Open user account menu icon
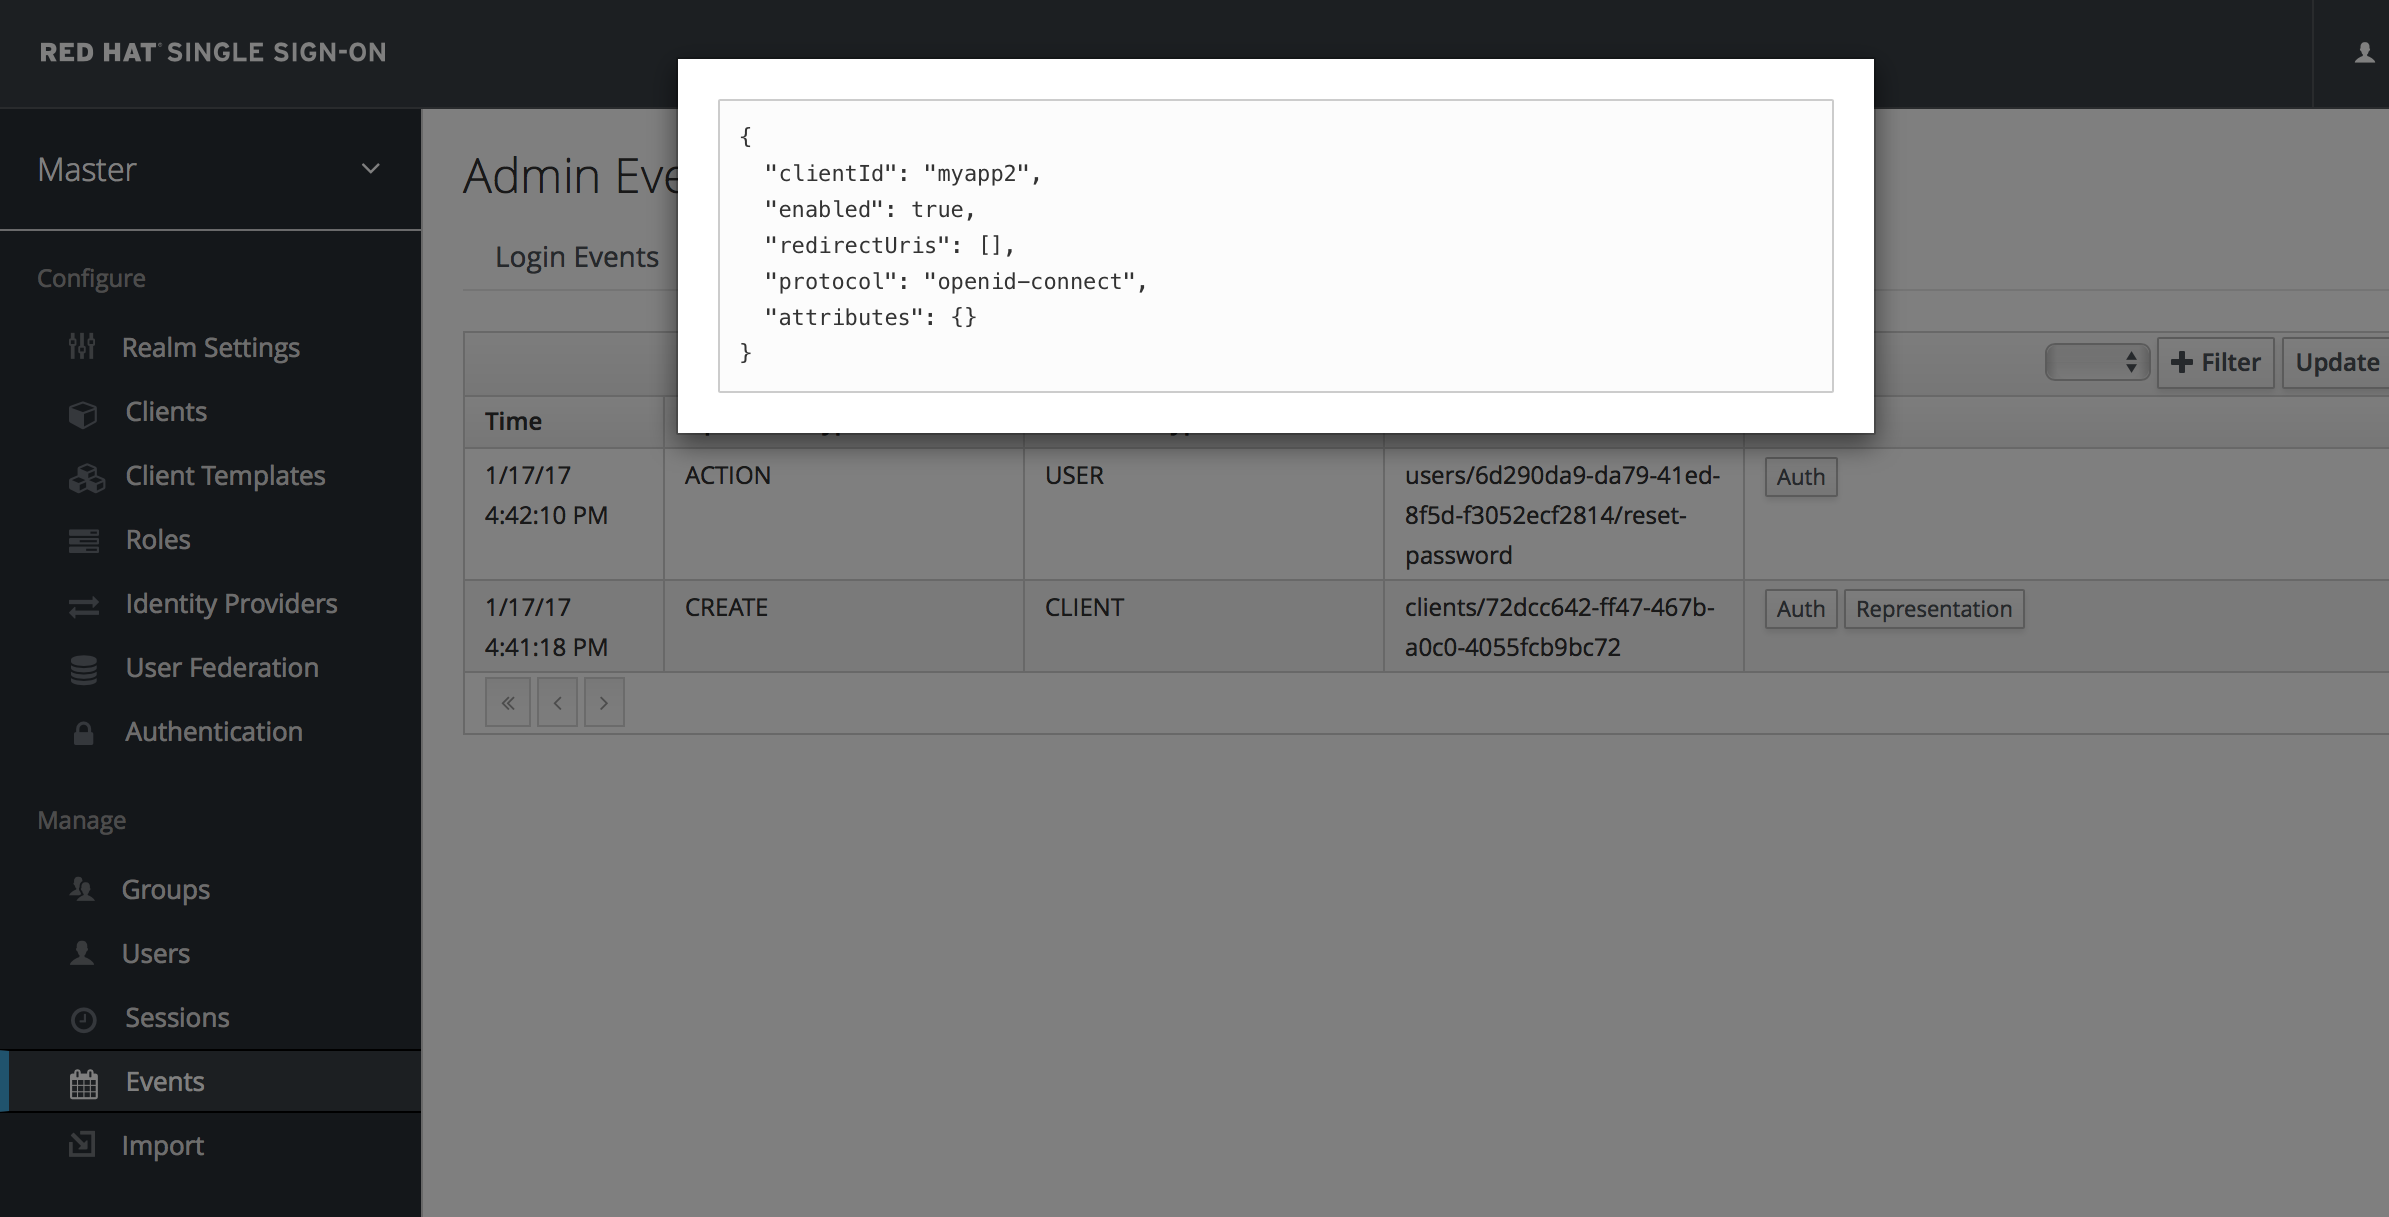The image size is (2389, 1217). click(2364, 53)
